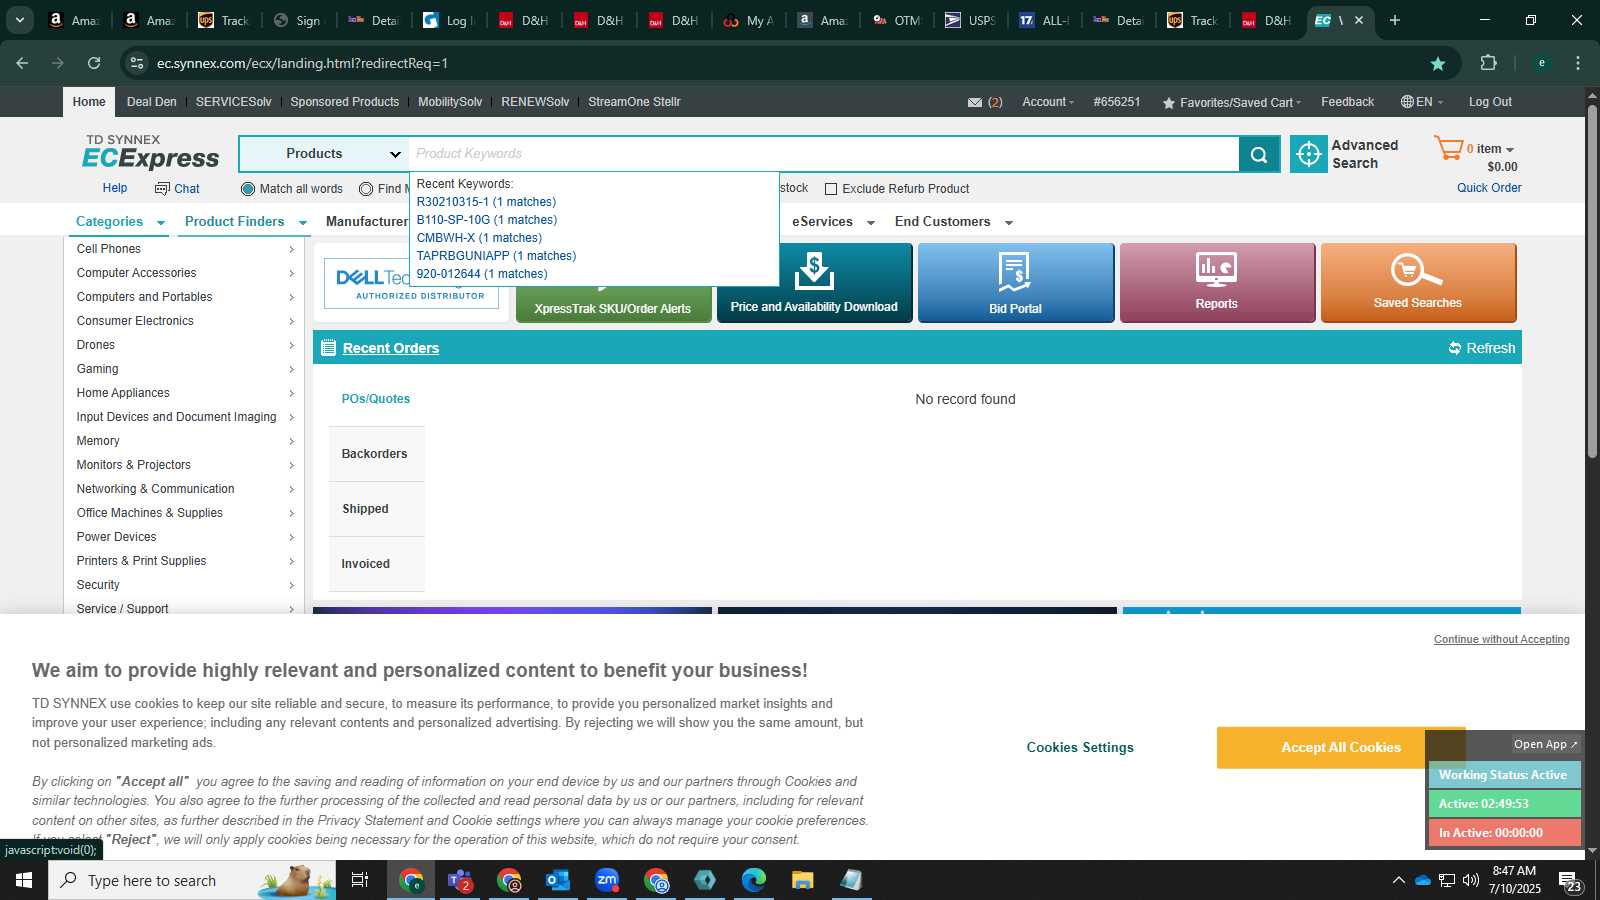Click the page vertical scrollbar

point(1592,280)
